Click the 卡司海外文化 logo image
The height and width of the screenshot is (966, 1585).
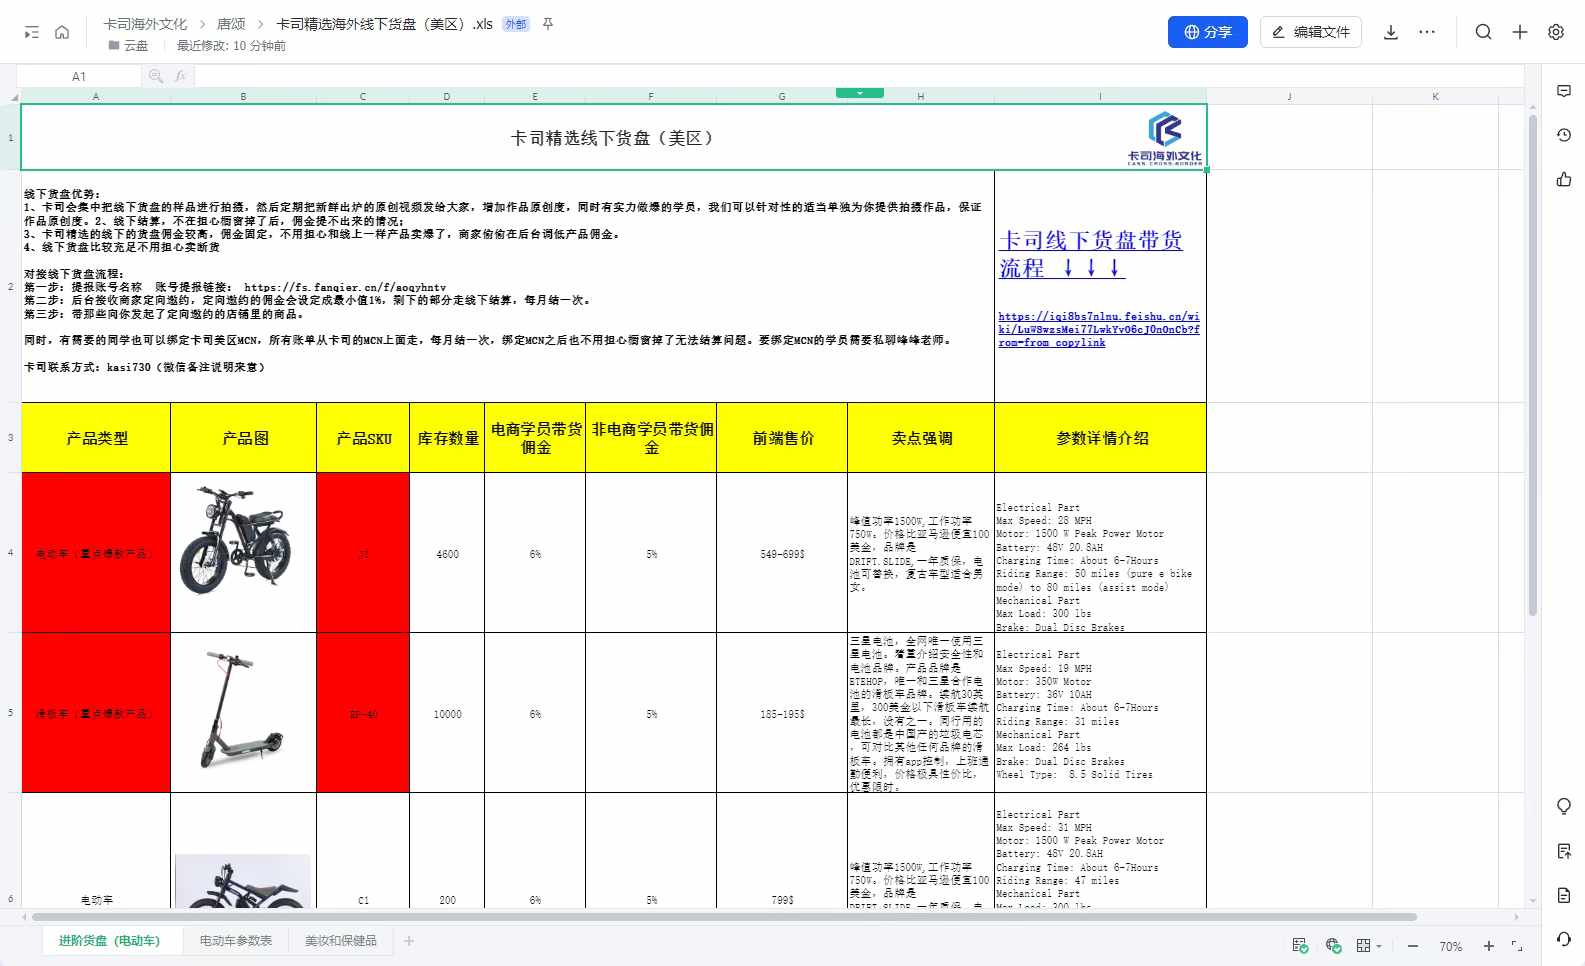click(1165, 138)
